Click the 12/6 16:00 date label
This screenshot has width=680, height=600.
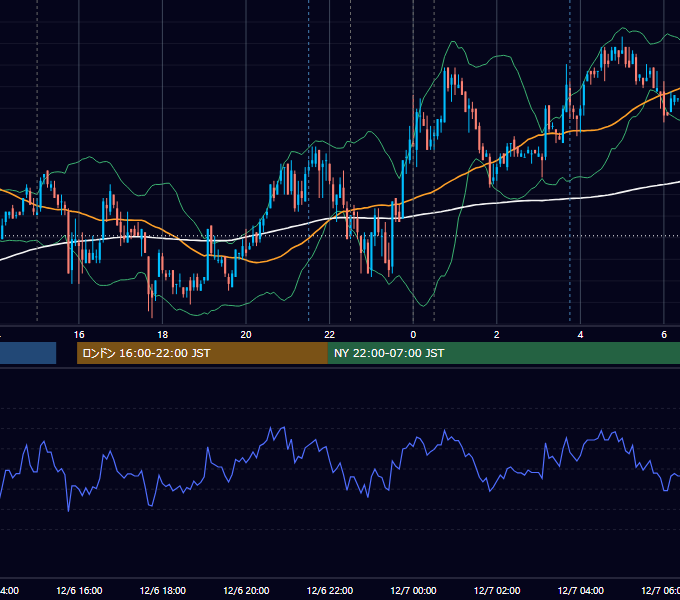(79, 590)
